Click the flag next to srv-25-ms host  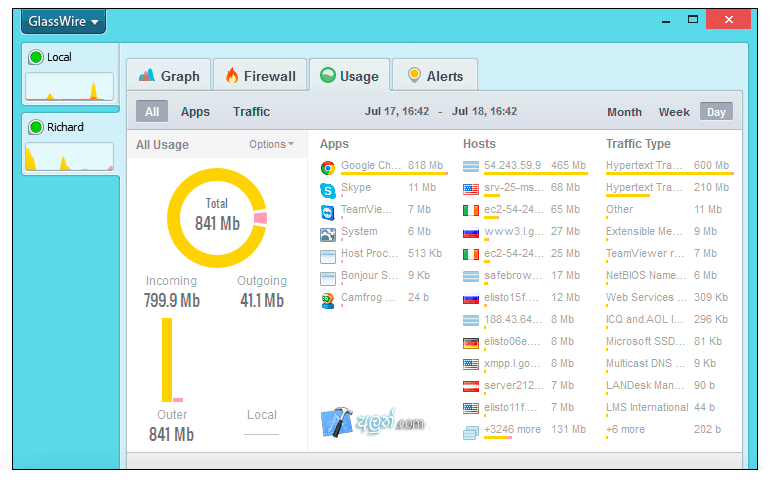coord(470,188)
